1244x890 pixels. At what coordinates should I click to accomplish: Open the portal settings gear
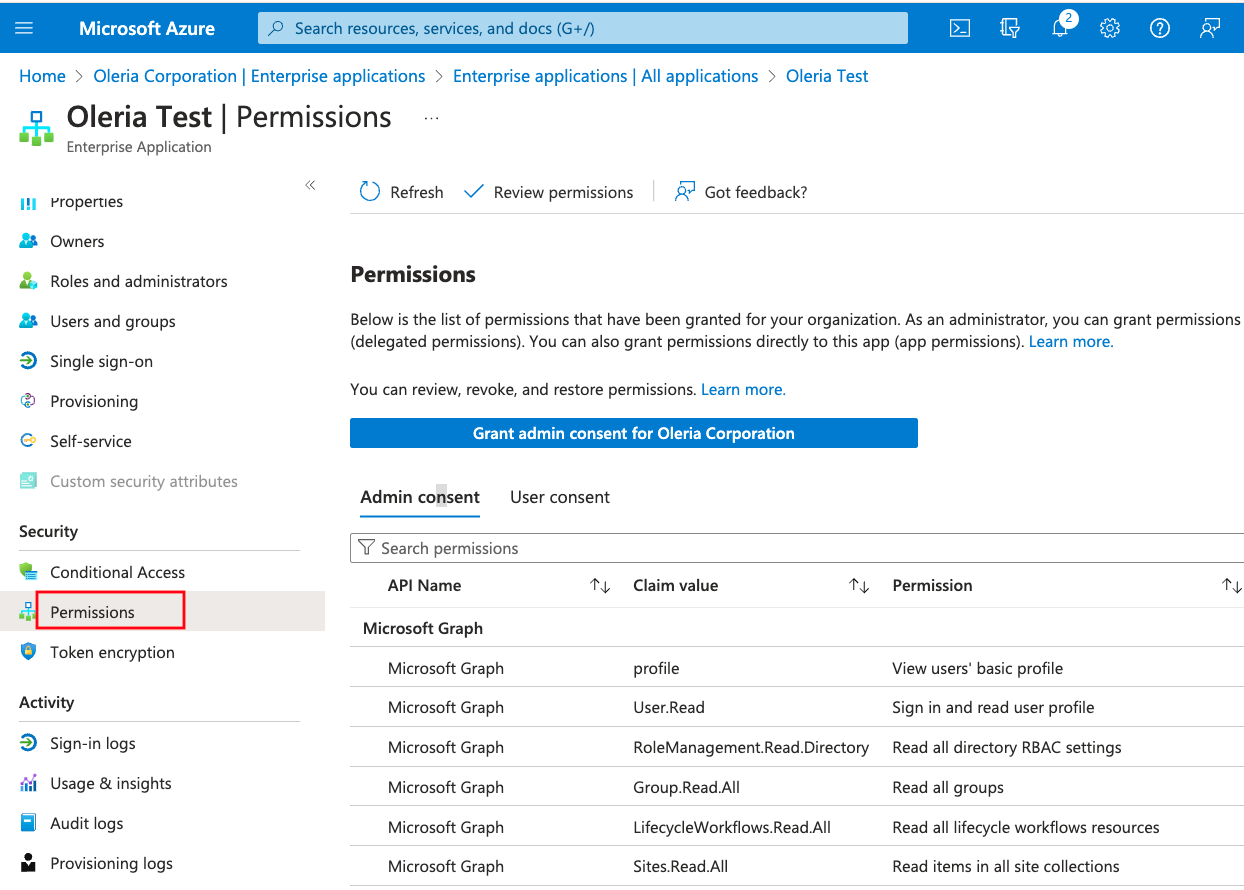pos(1109,27)
